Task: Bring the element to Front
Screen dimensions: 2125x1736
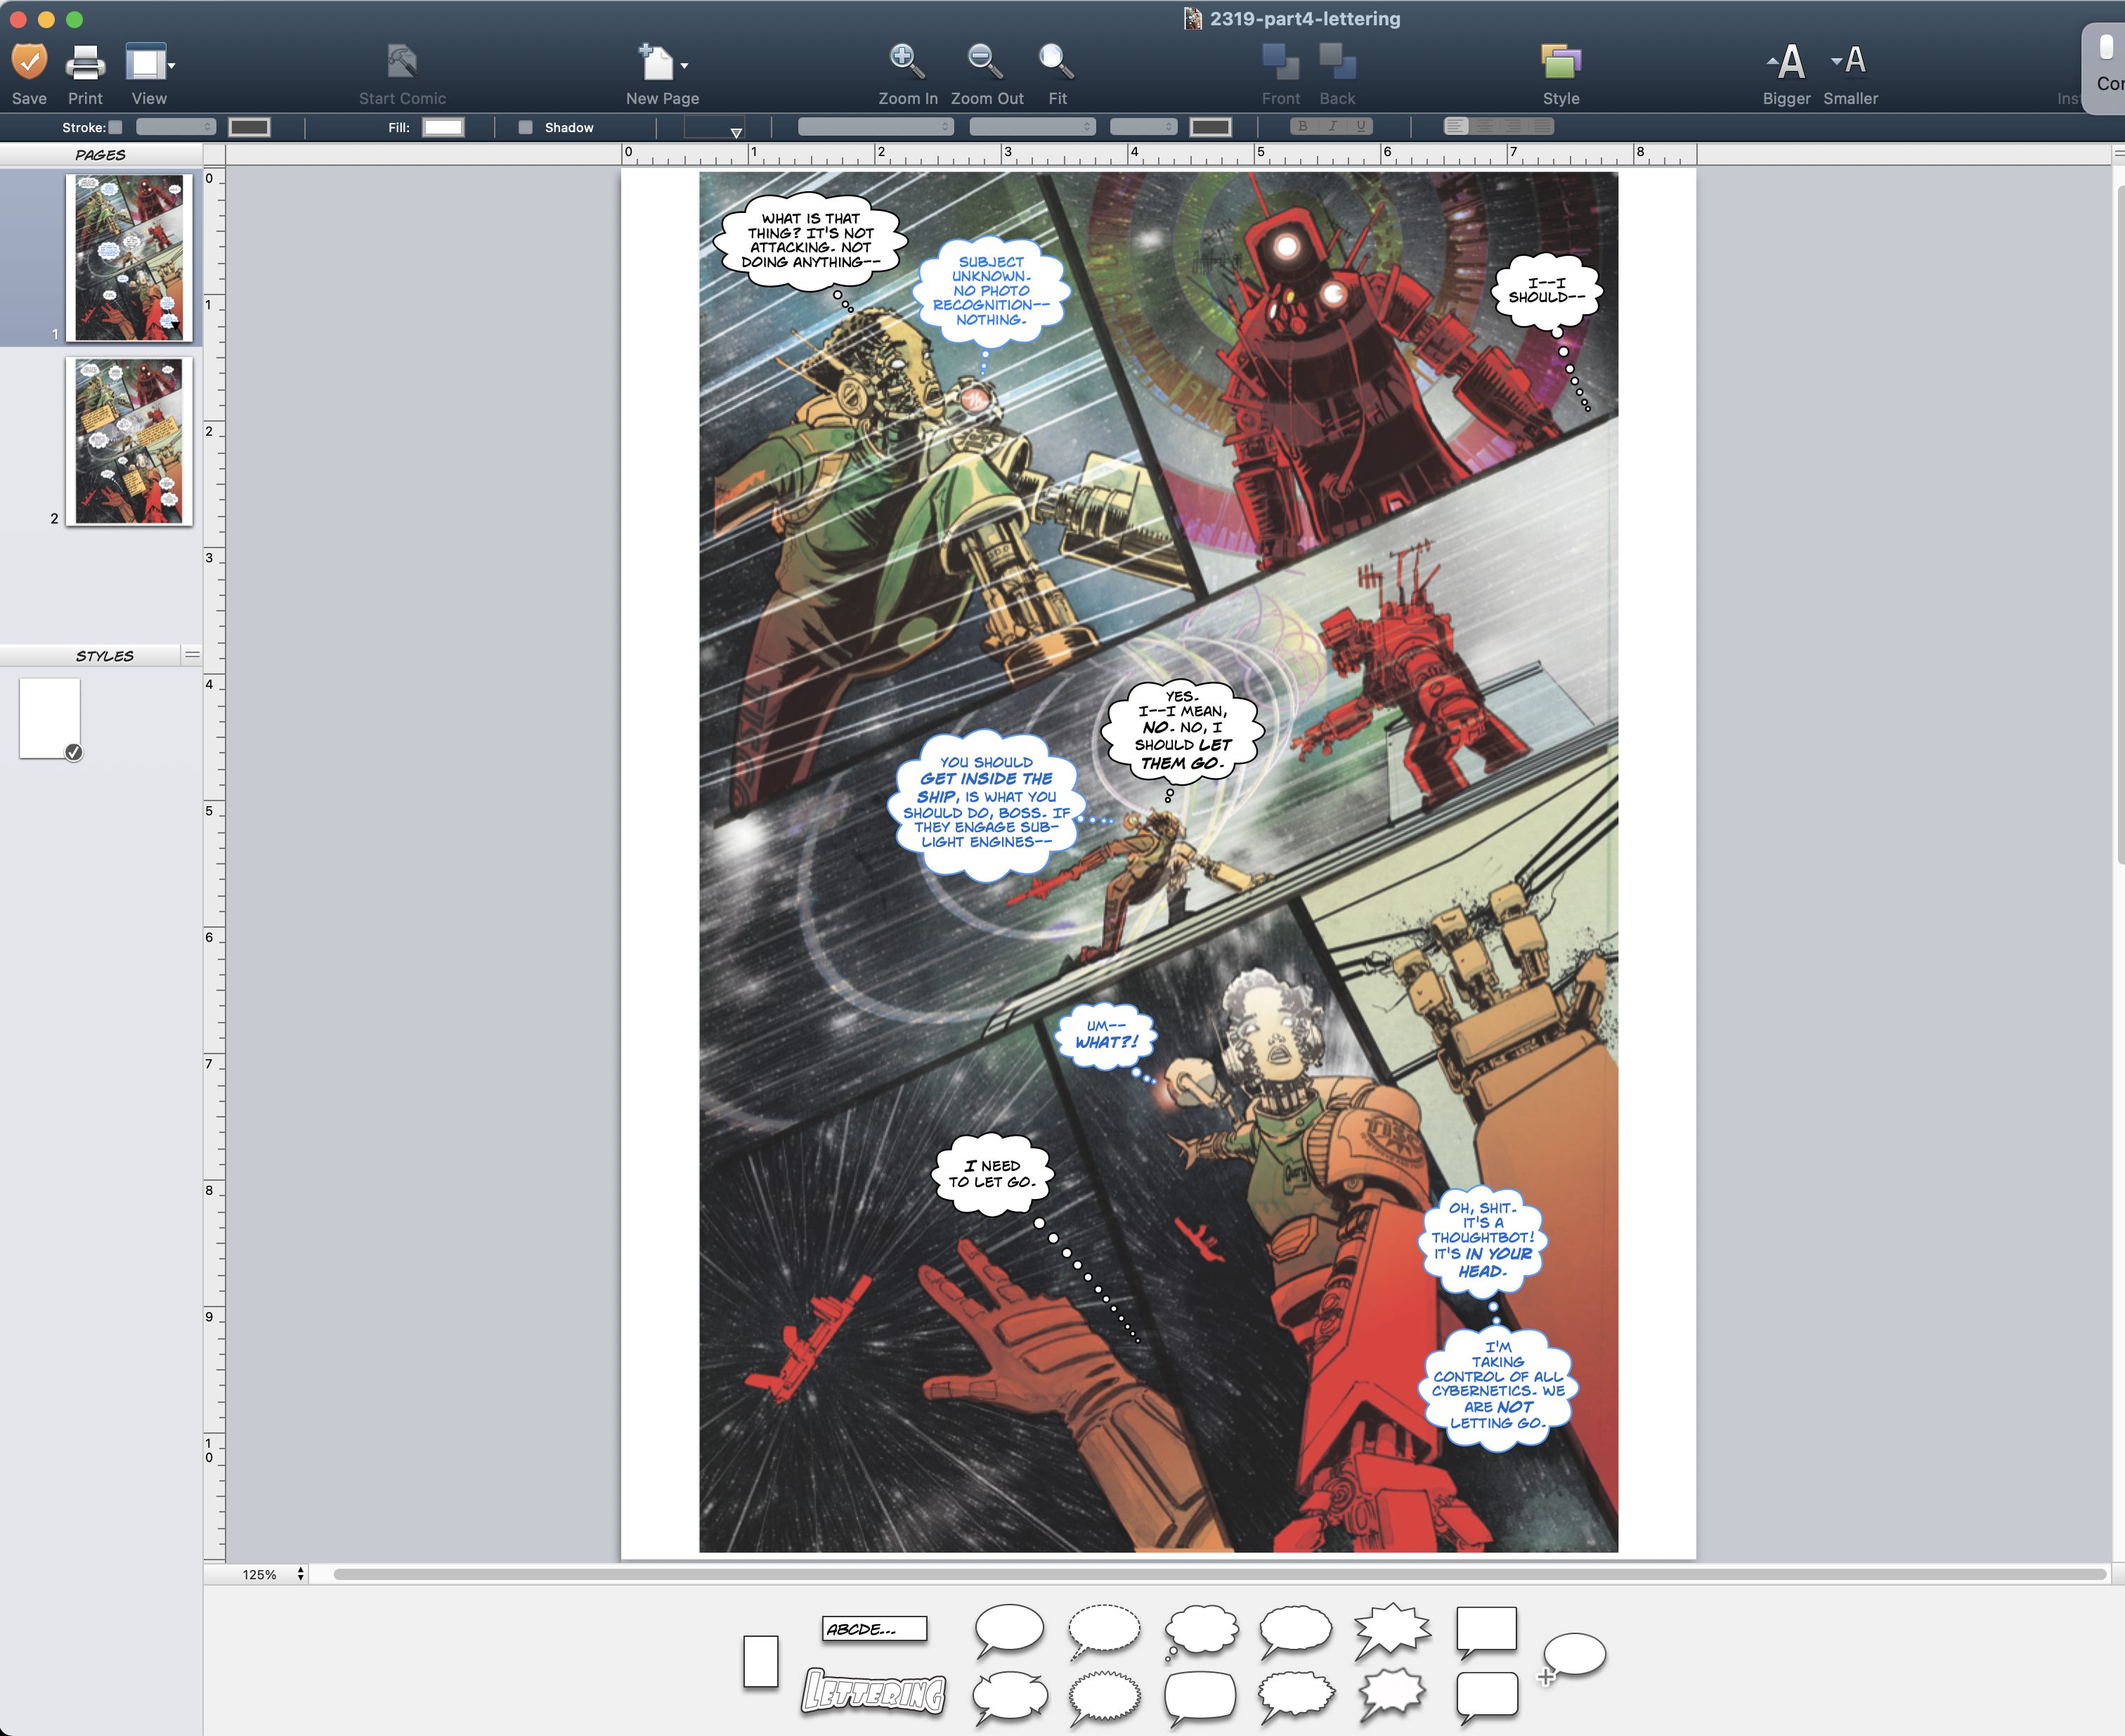Action: click(1280, 62)
